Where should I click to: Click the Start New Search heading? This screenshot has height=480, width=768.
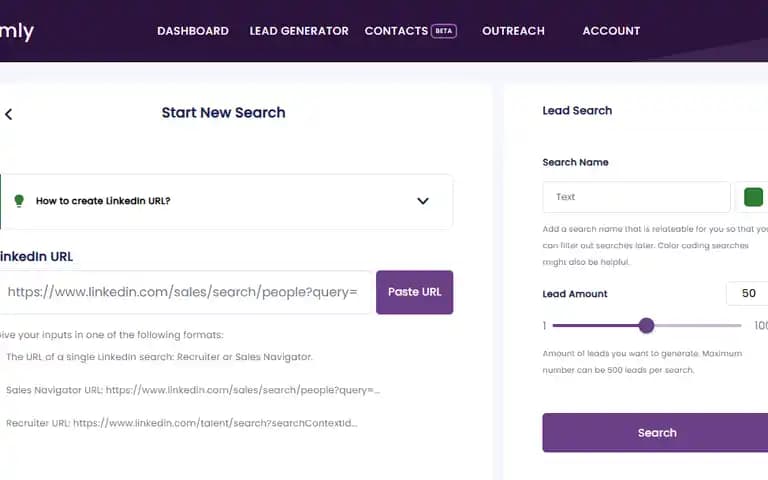[x=223, y=113]
